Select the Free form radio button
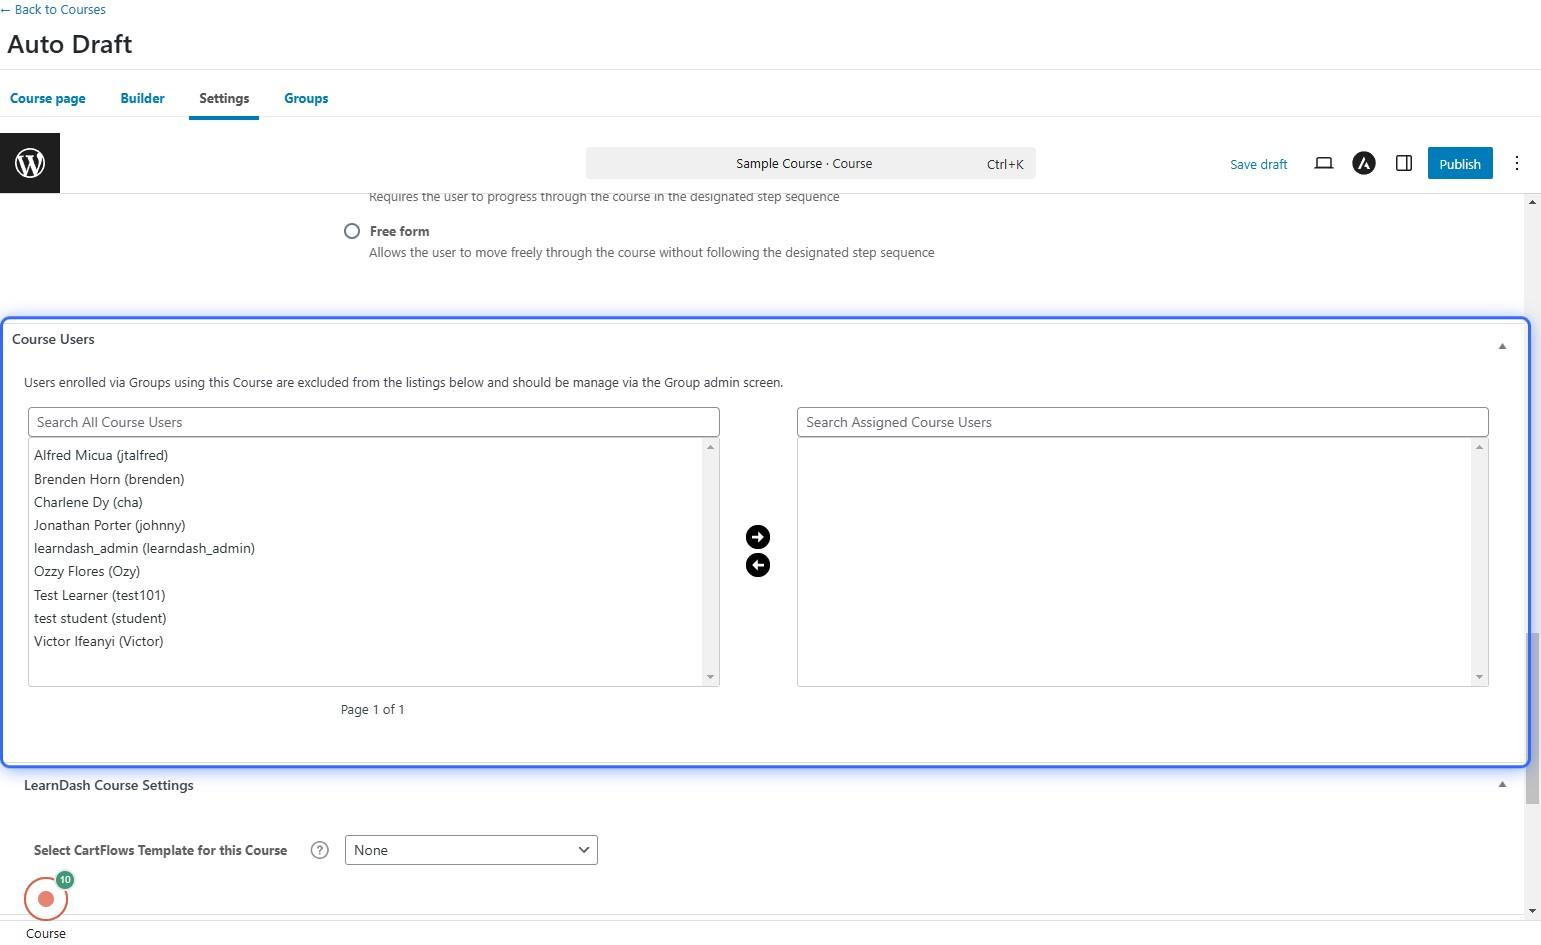The width and height of the screenshot is (1541, 945). click(x=352, y=231)
